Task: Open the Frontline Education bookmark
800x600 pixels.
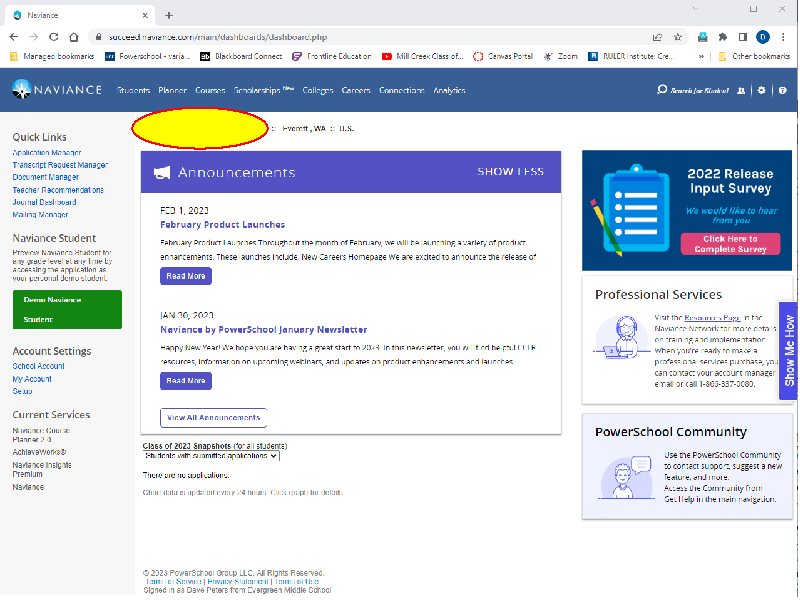Action: point(332,56)
